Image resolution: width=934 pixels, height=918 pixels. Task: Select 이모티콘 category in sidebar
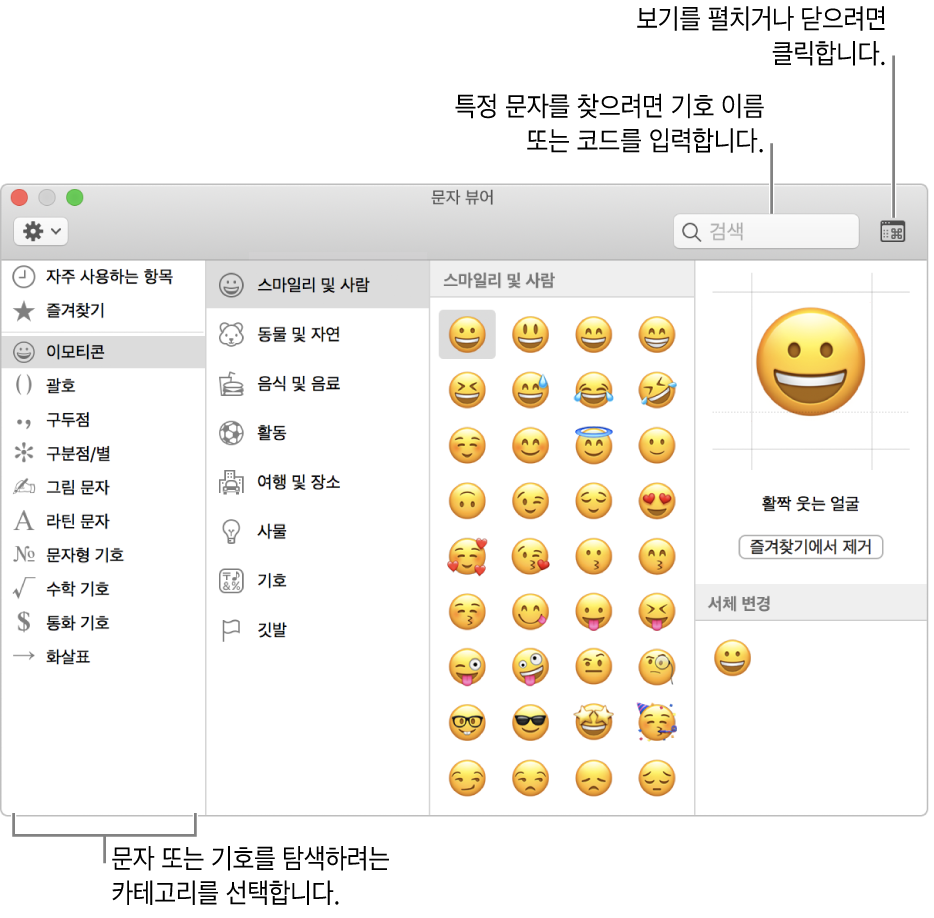pos(103,351)
